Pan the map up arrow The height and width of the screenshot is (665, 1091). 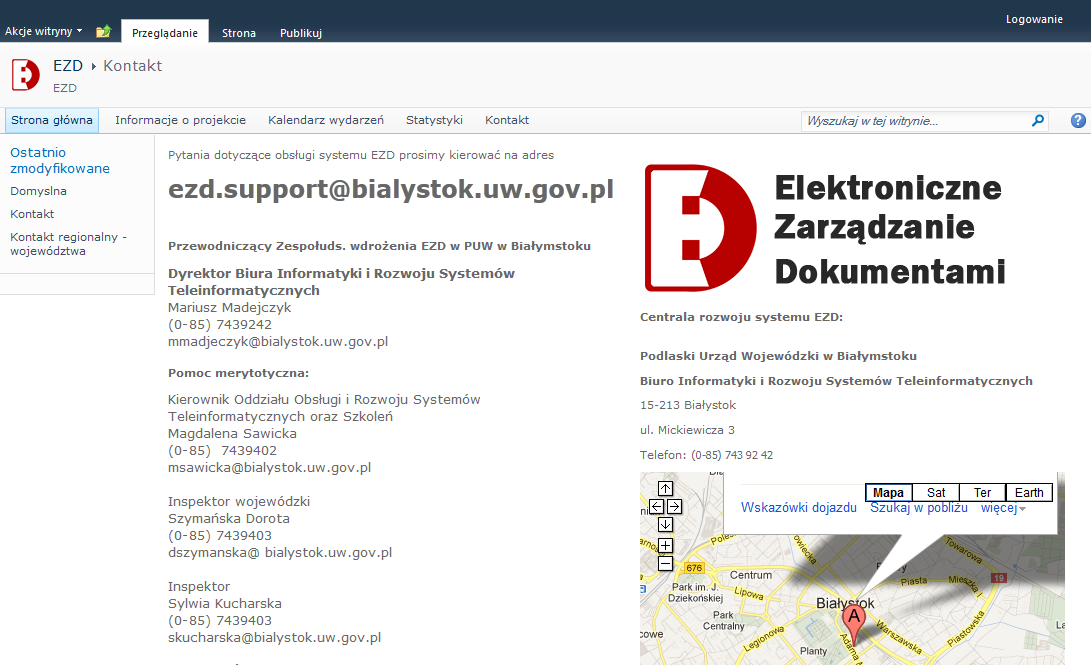665,488
